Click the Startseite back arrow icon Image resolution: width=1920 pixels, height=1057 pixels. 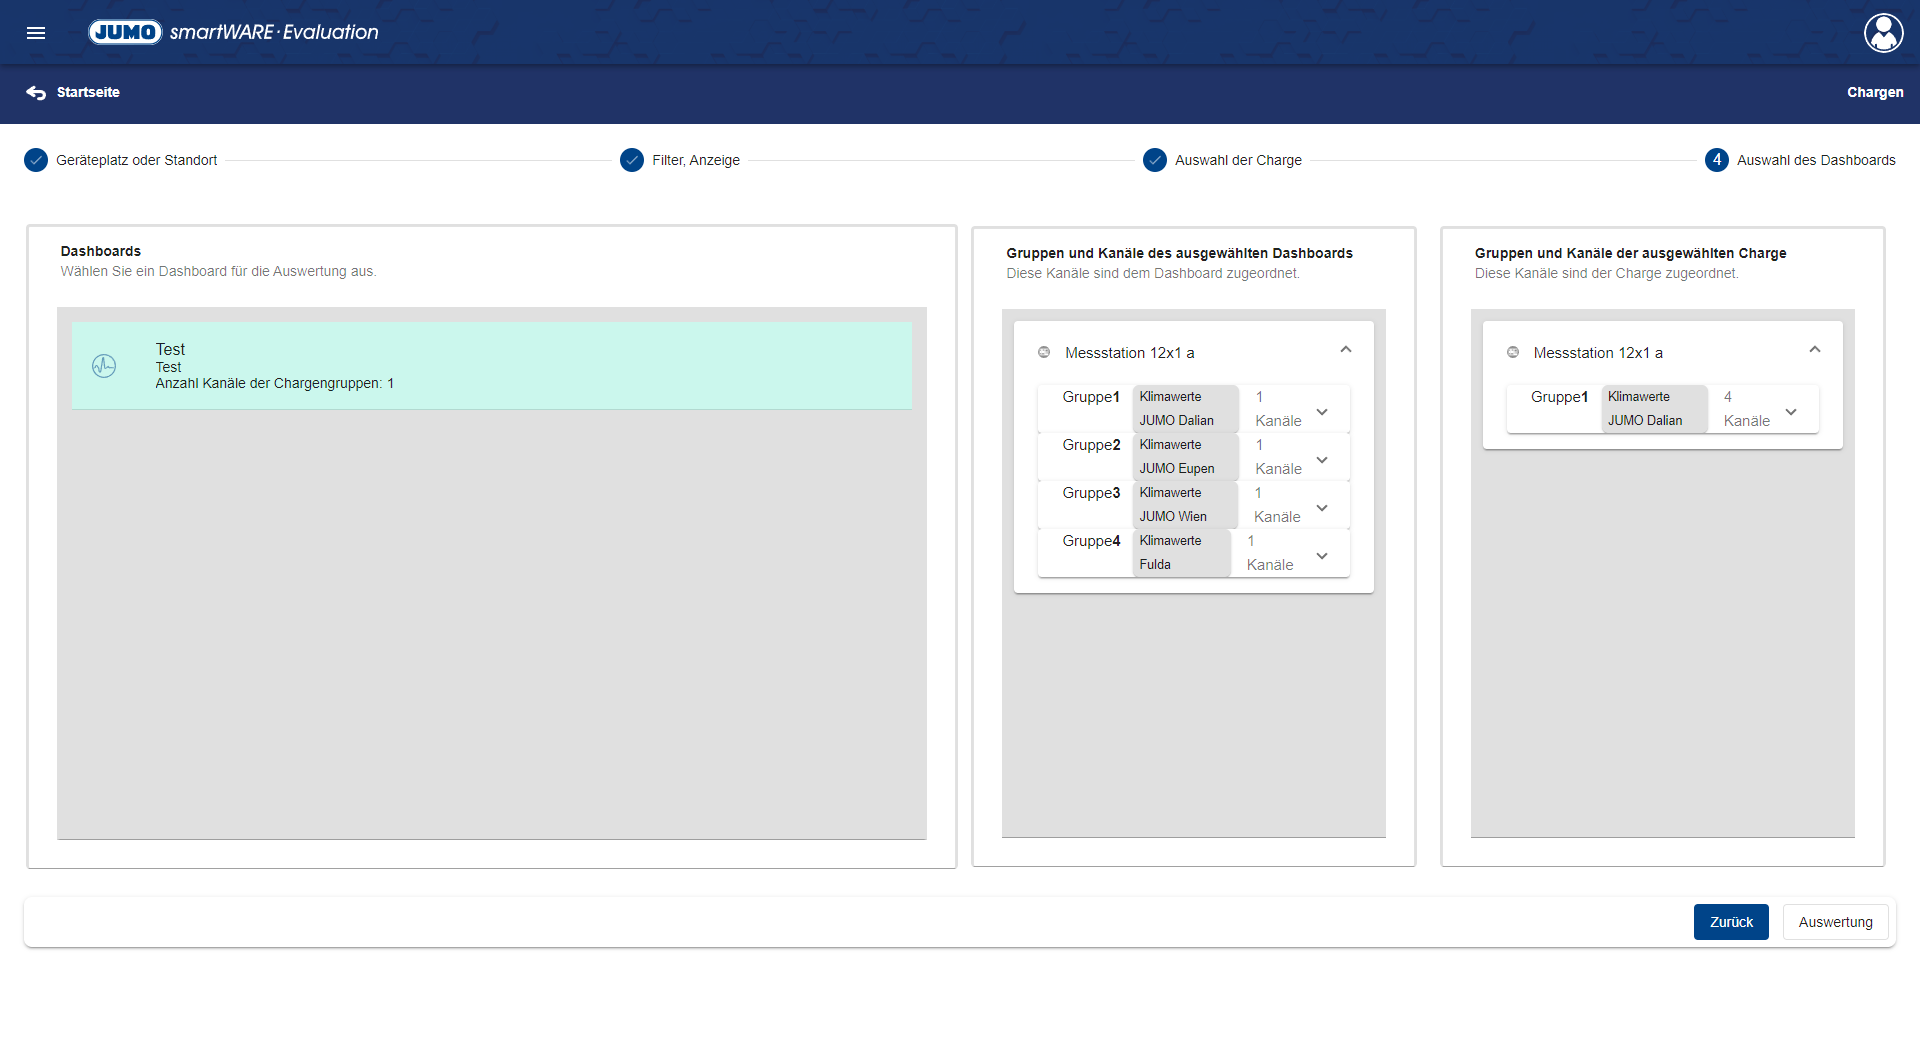click(36, 93)
